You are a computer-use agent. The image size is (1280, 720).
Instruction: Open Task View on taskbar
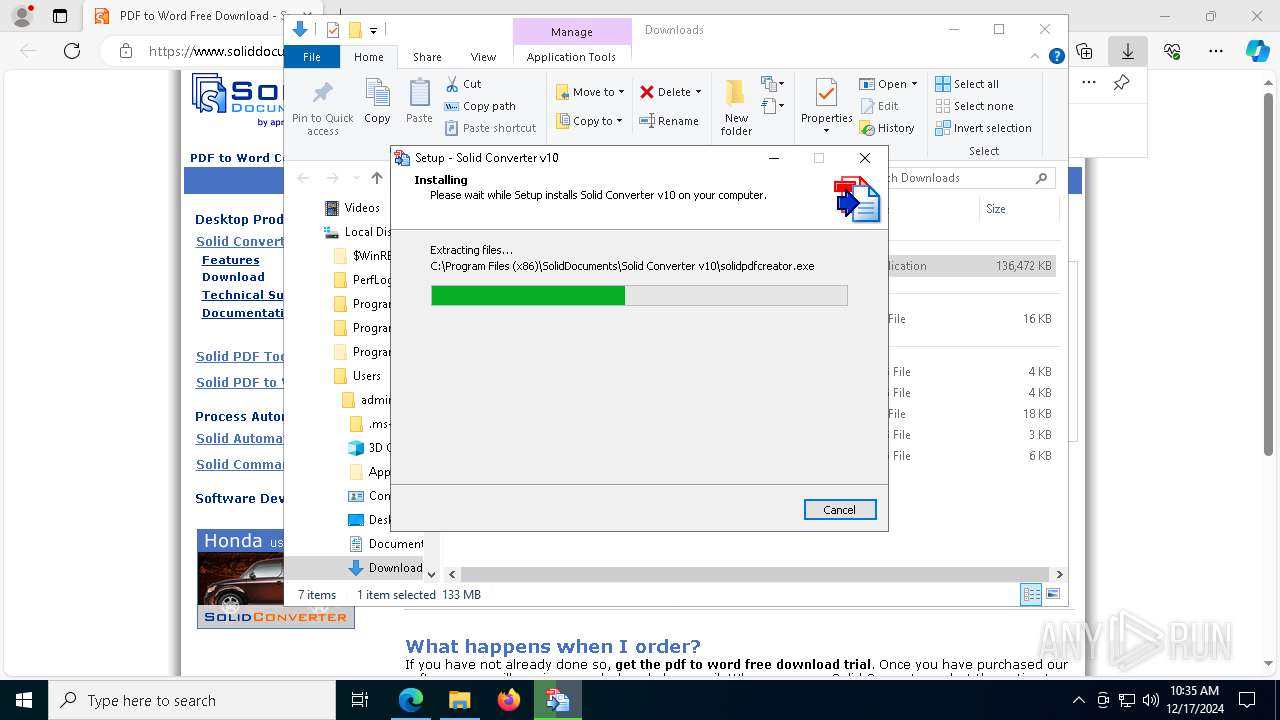[x=360, y=700]
